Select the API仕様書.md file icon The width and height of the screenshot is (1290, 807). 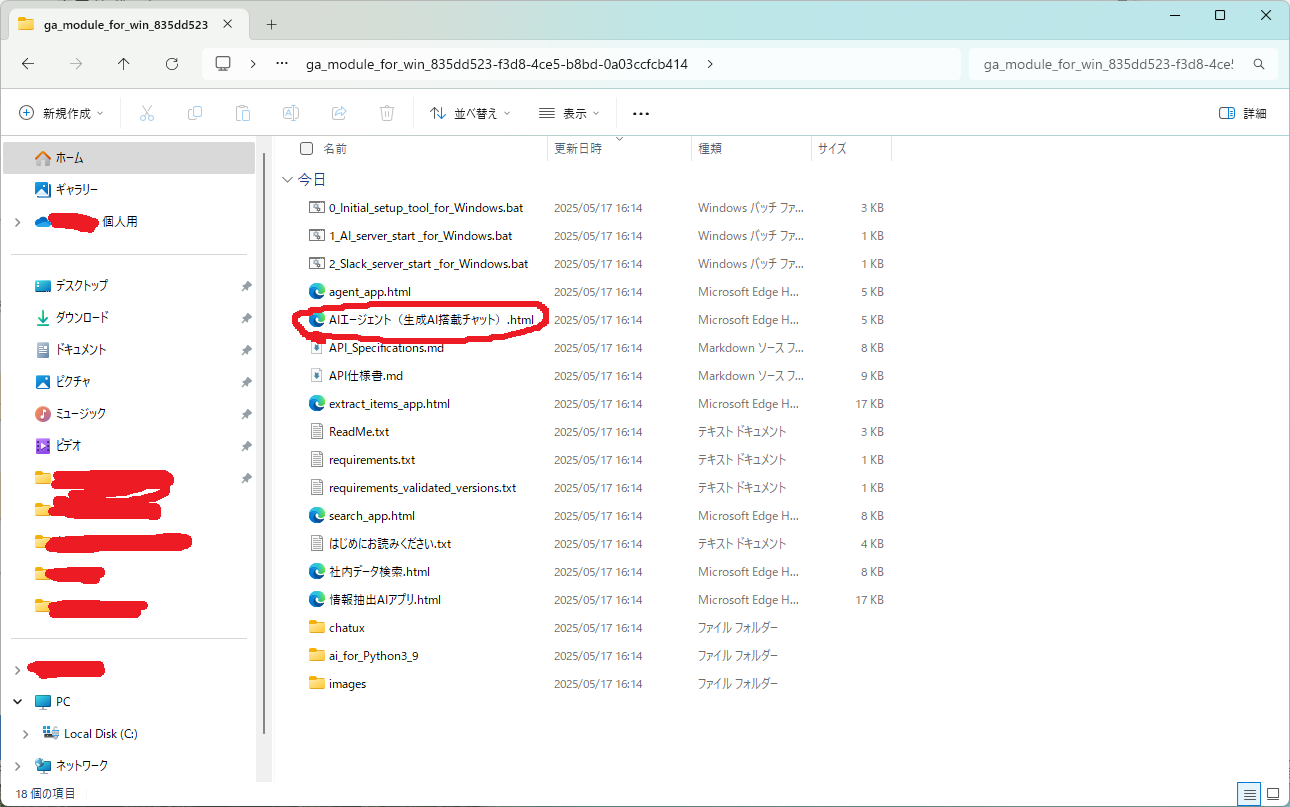point(317,376)
